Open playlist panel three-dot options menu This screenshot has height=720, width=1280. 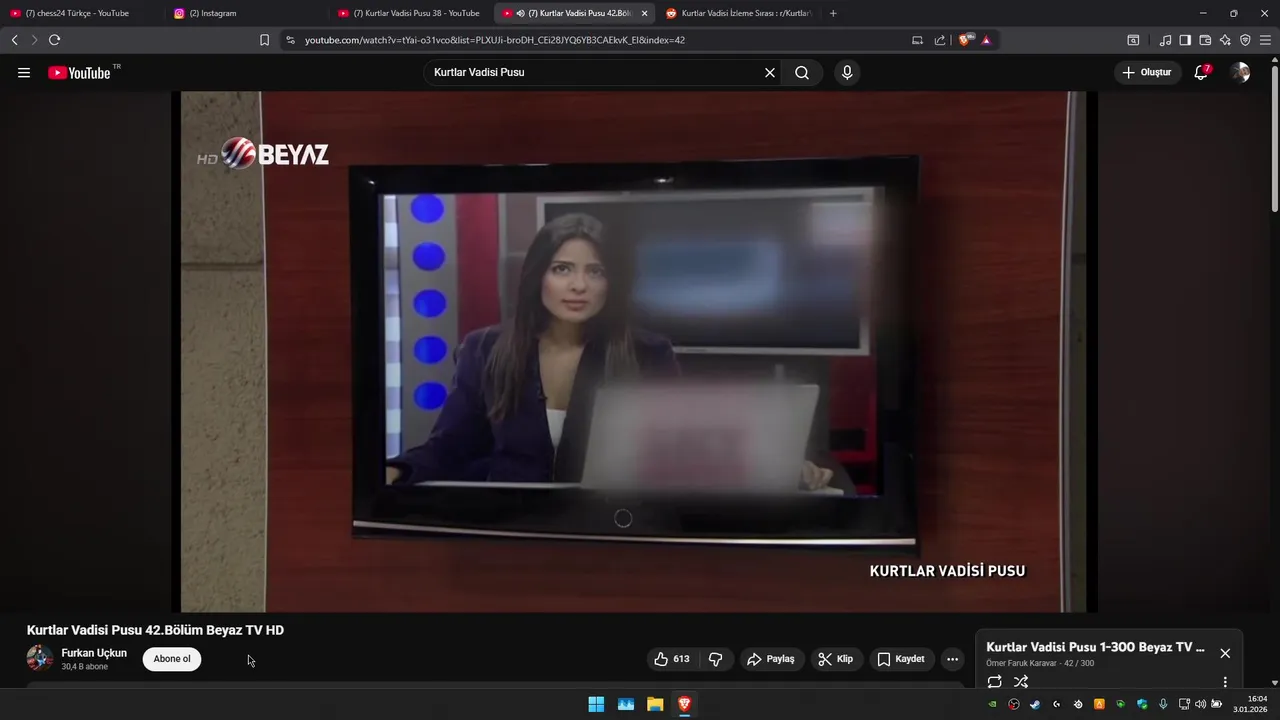[x=1225, y=682]
